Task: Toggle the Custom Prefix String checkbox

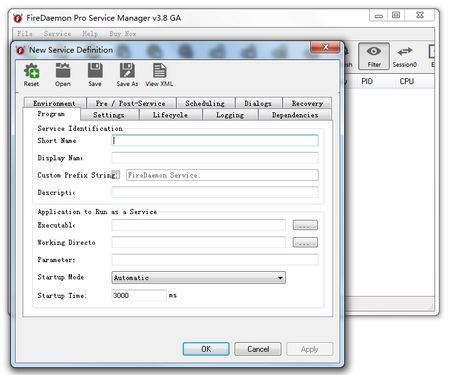Action: point(116,175)
